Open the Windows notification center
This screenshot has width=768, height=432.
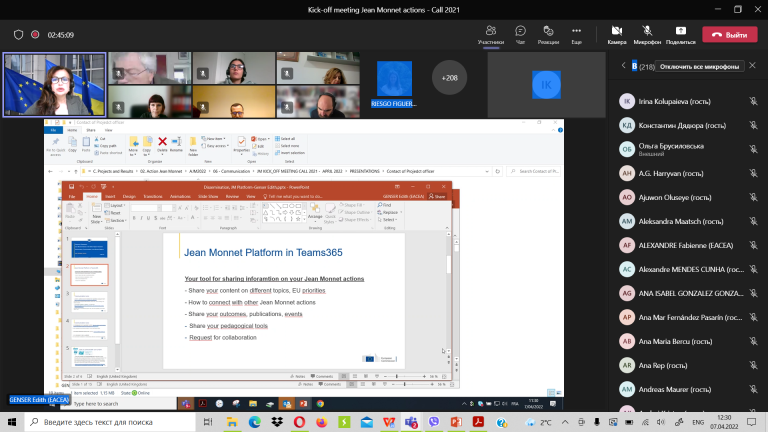752,422
